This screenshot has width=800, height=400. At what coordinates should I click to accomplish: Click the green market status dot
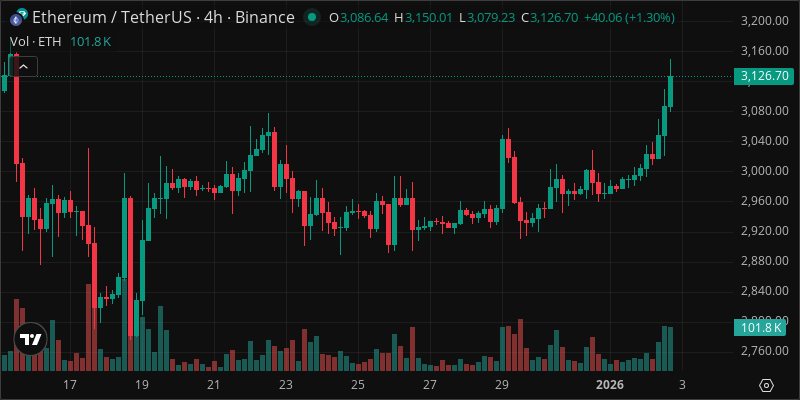311,18
